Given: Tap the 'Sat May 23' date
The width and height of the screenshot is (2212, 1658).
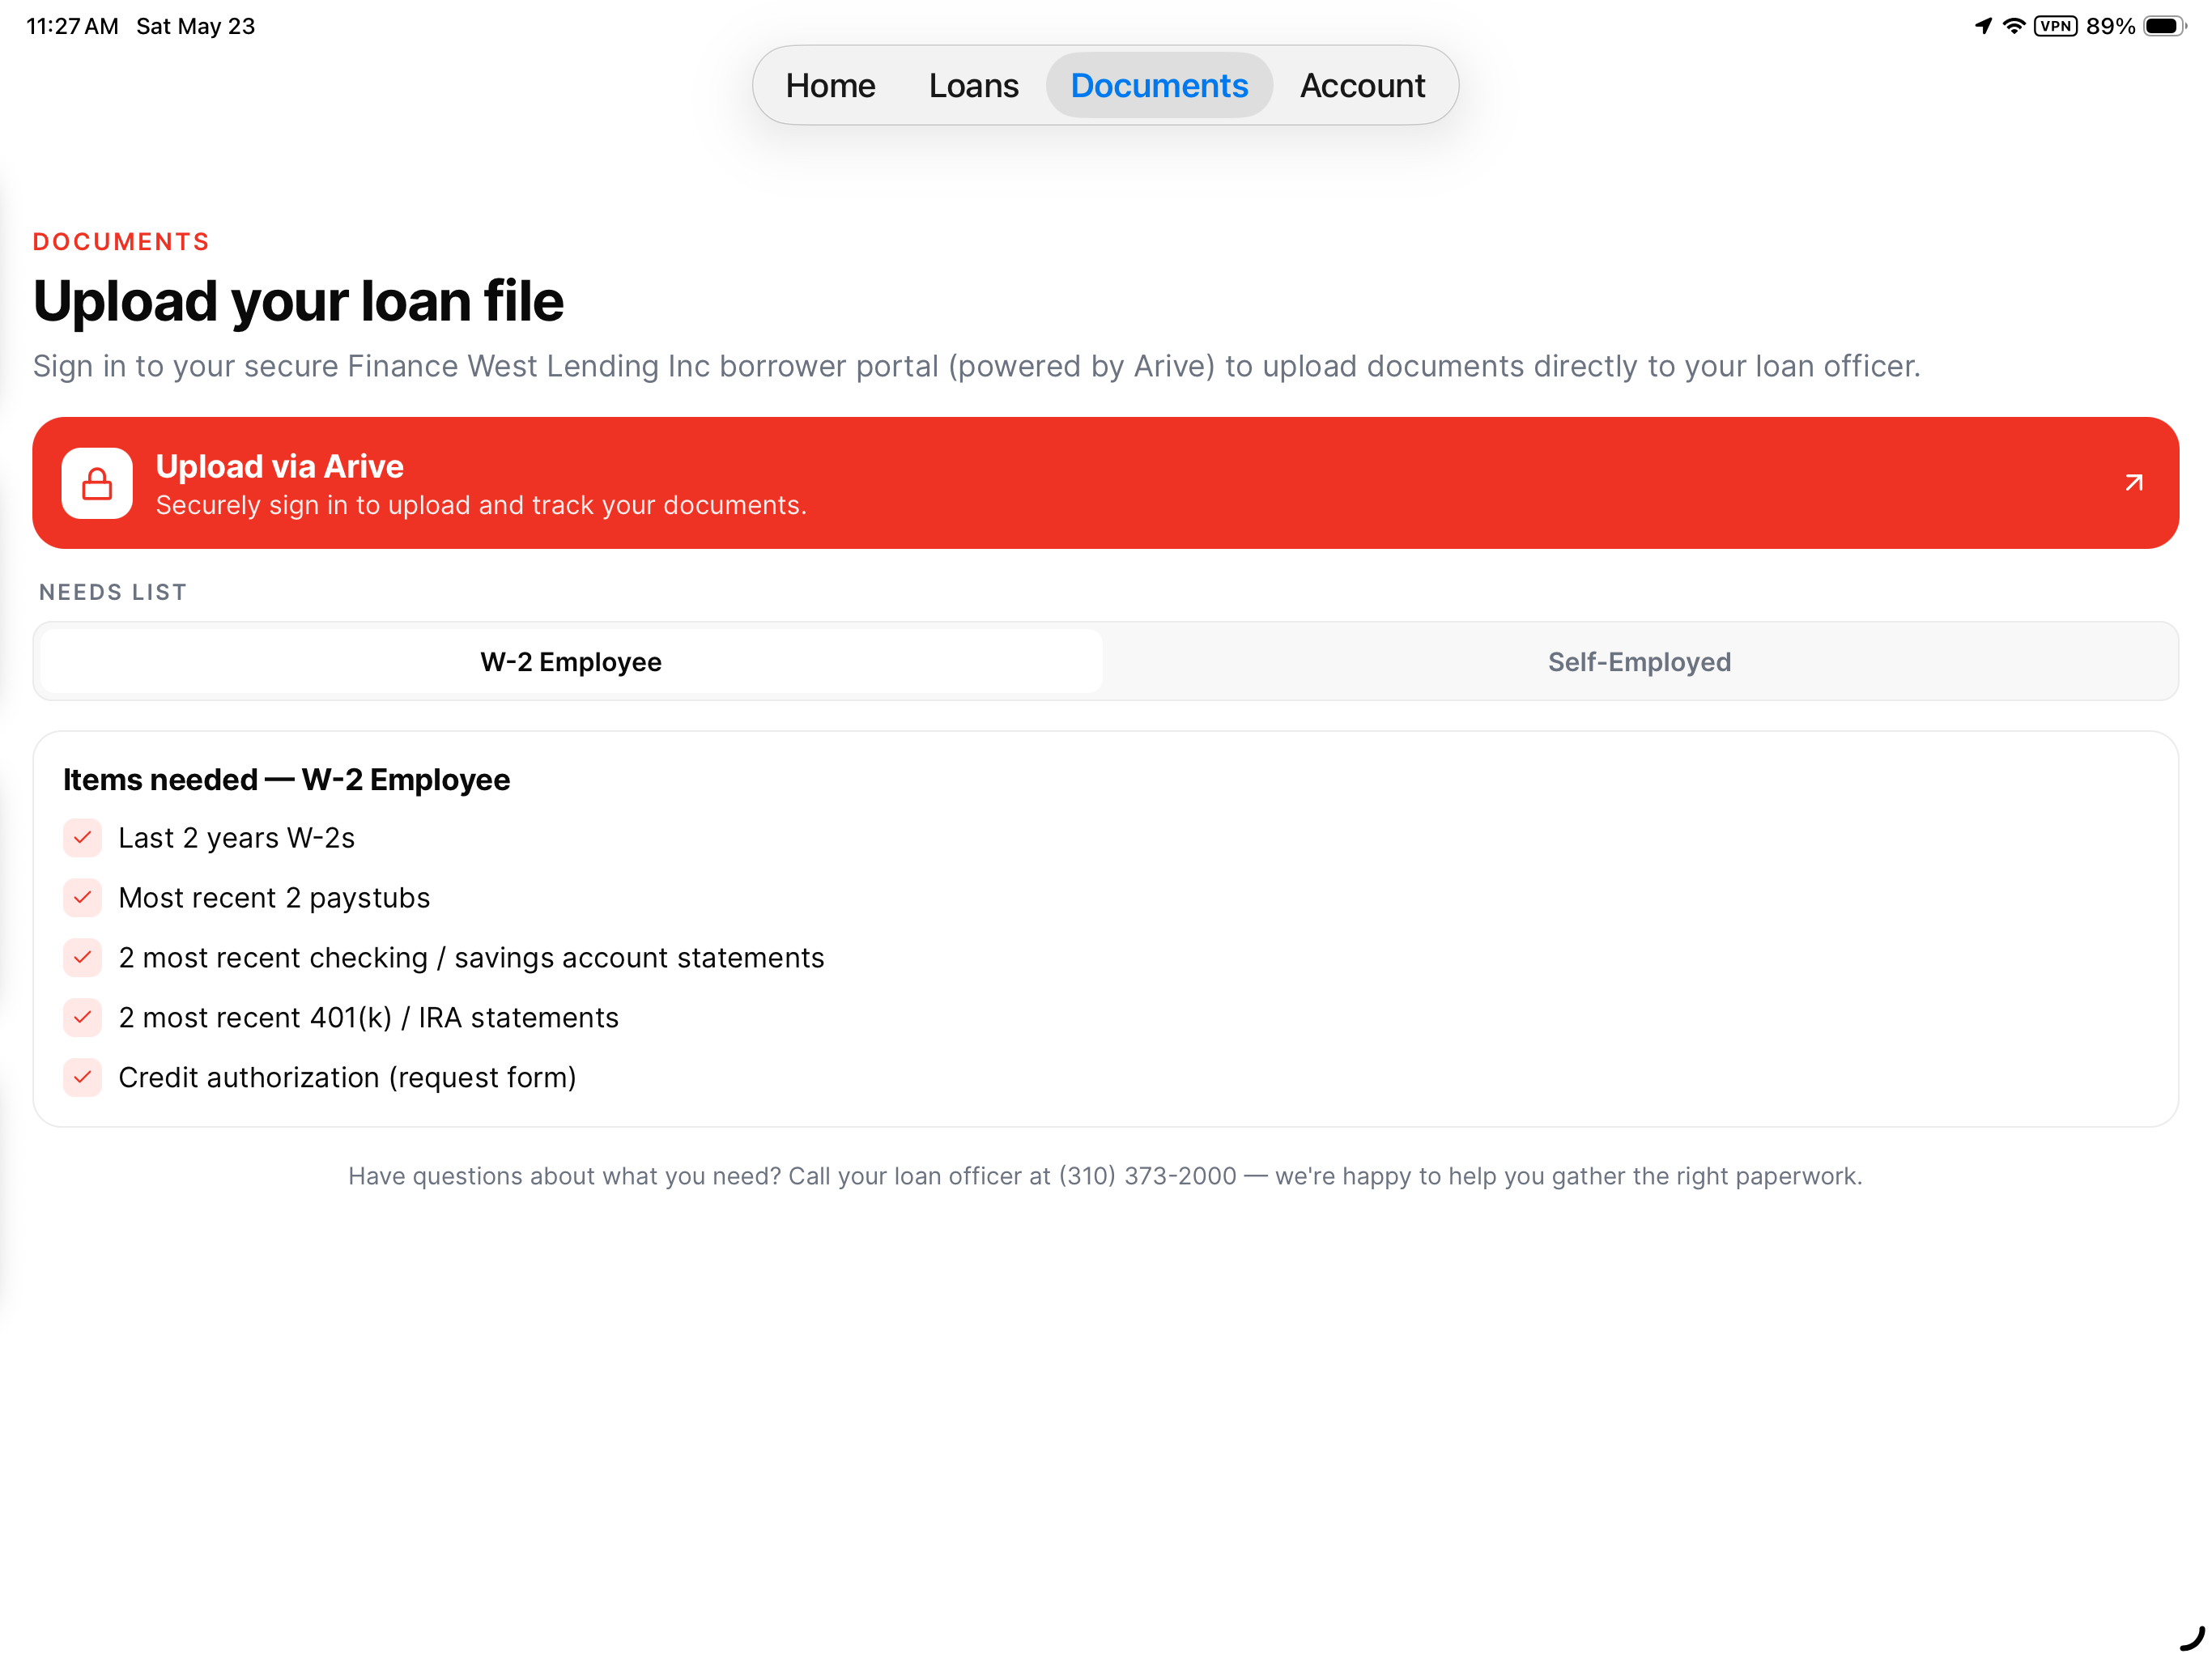Looking at the screenshot, I should 195,26.
